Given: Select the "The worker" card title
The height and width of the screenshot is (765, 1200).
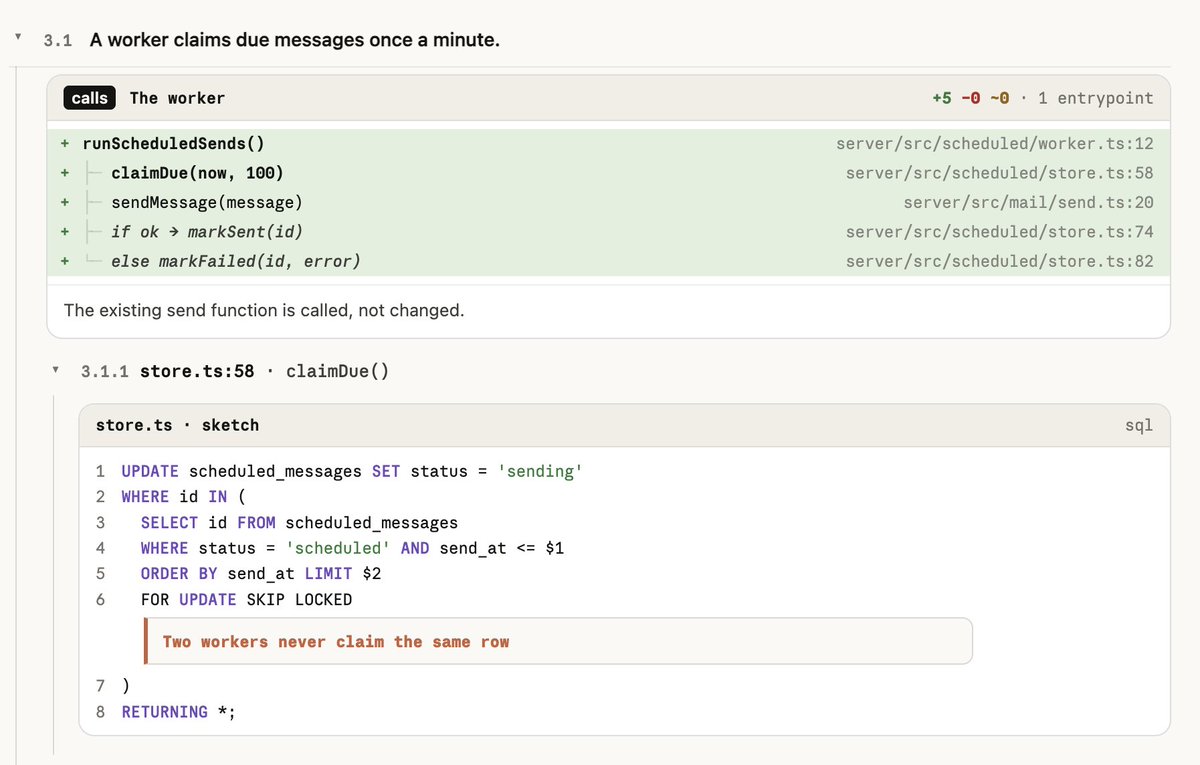Looking at the screenshot, I should [x=177, y=98].
